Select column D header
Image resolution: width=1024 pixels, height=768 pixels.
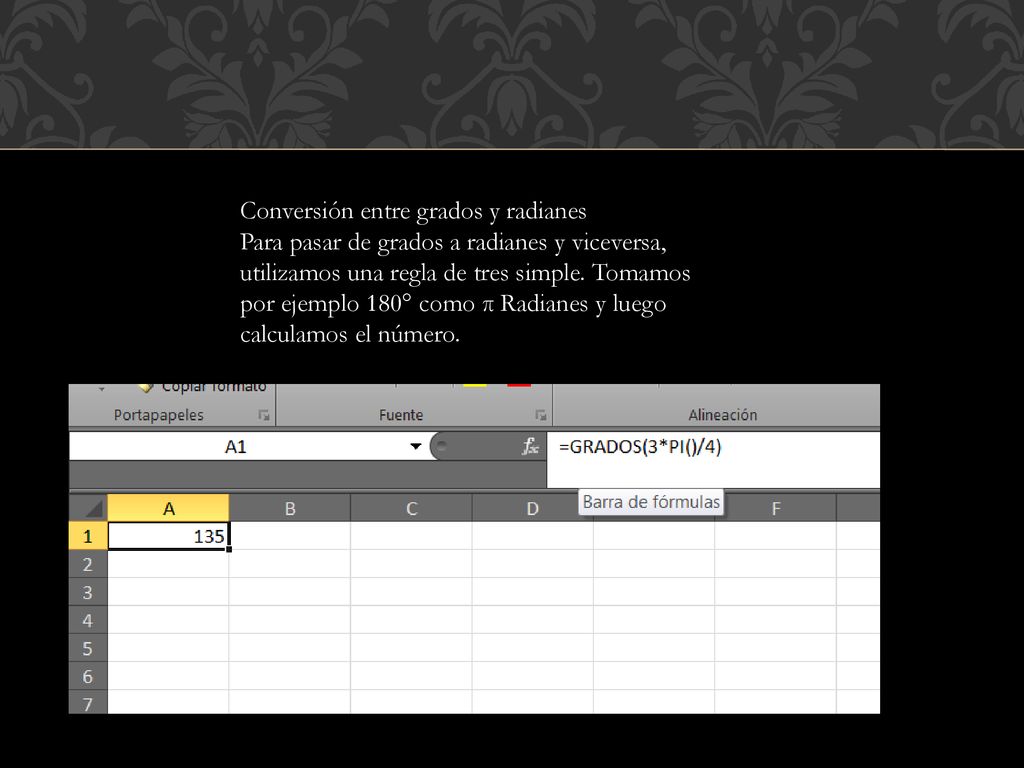pos(532,508)
